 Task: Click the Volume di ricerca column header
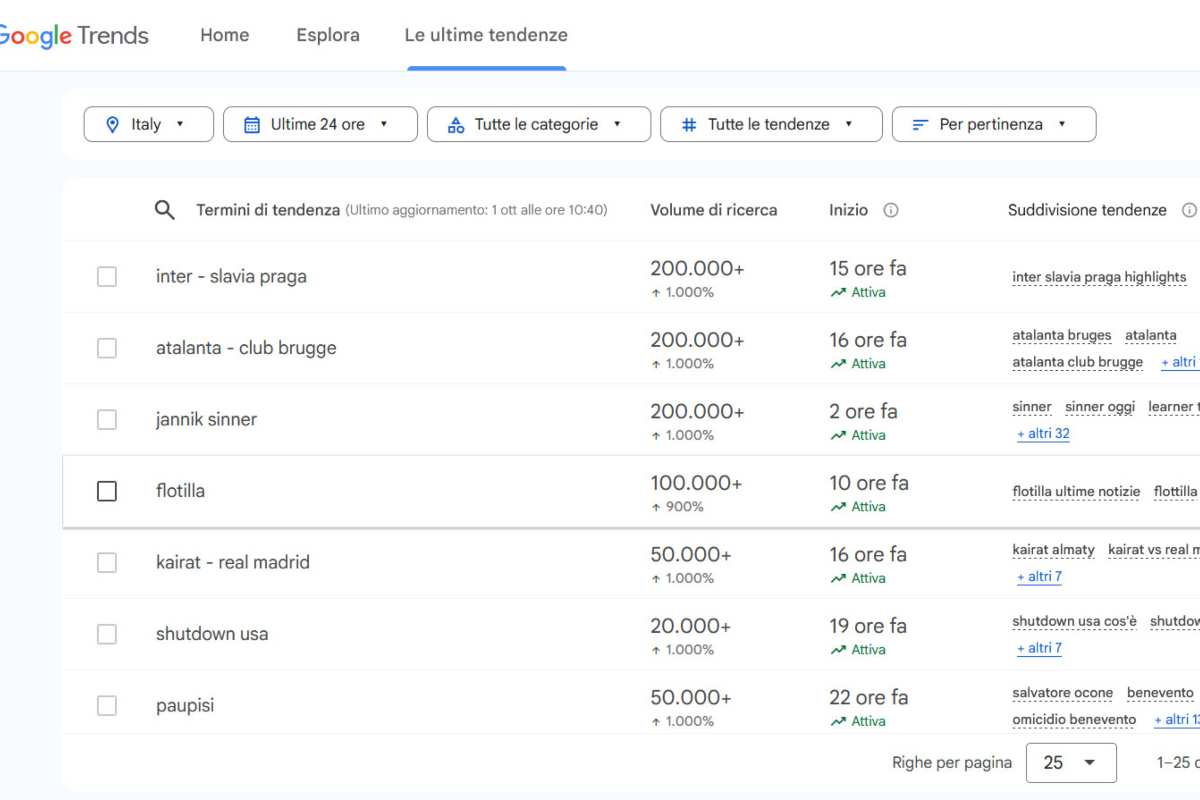click(713, 210)
